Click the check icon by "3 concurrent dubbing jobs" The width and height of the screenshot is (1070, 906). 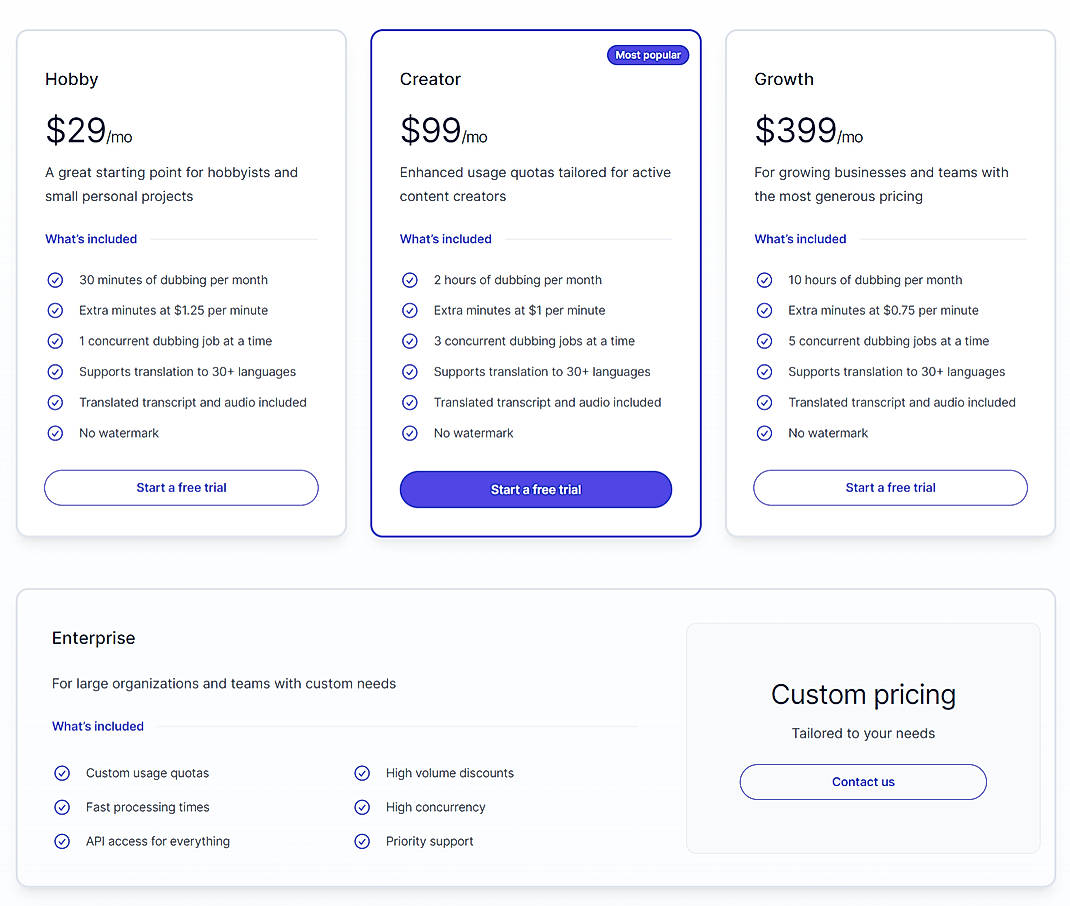click(x=410, y=341)
